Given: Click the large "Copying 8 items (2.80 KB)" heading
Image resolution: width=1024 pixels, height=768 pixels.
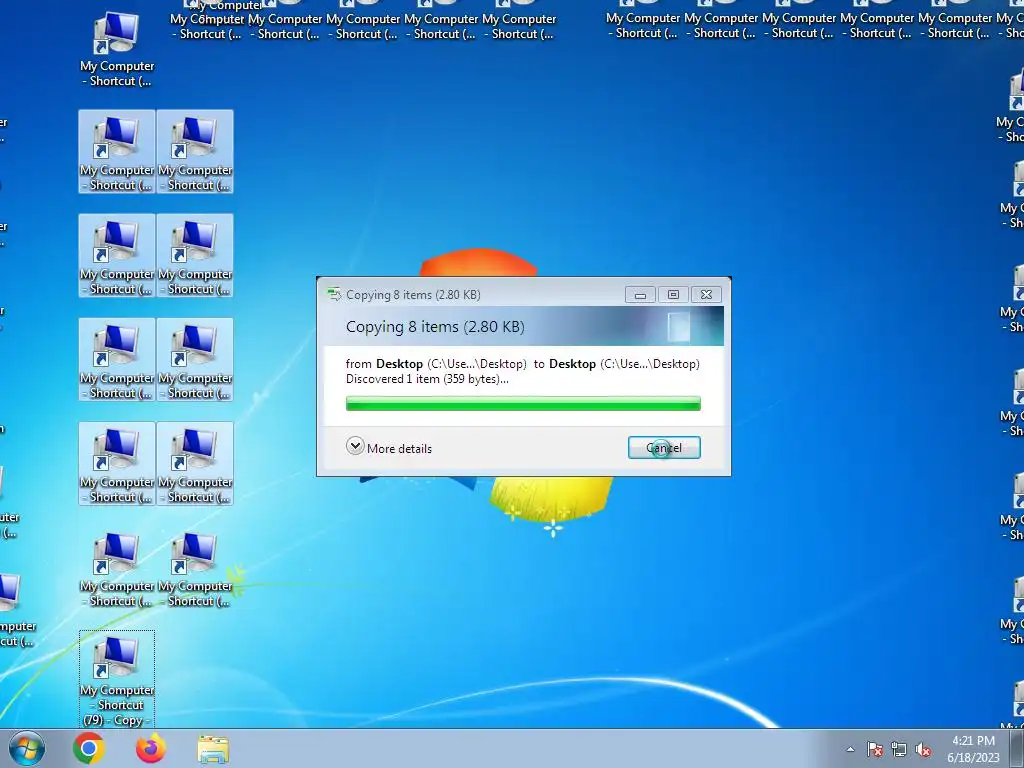Looking at the screenshot, I should point(435,327).
